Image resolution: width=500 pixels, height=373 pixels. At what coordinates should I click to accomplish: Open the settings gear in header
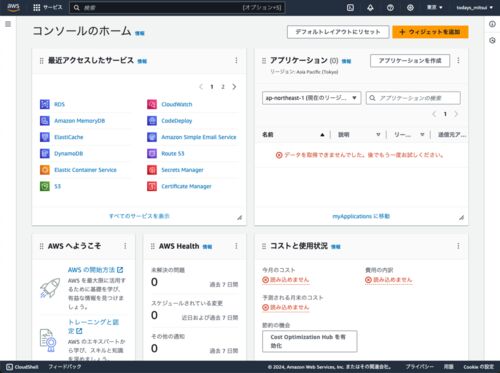(x=410, y=7)
